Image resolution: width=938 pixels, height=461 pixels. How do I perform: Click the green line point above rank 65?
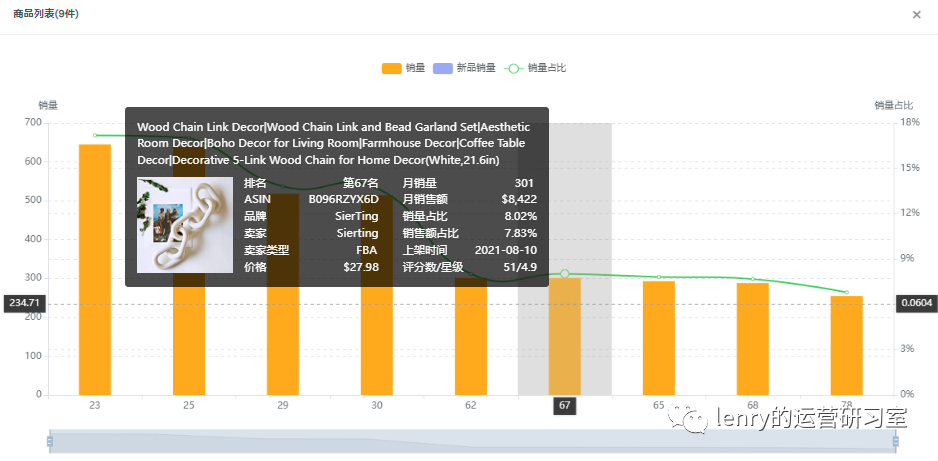[x=659, y=277]
